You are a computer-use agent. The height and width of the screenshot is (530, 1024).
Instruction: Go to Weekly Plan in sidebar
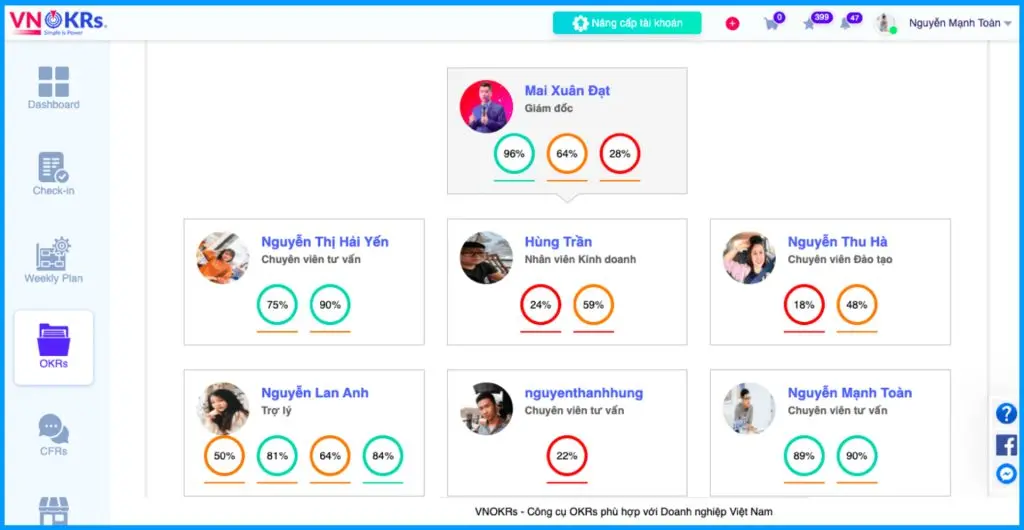pos(53,260)
